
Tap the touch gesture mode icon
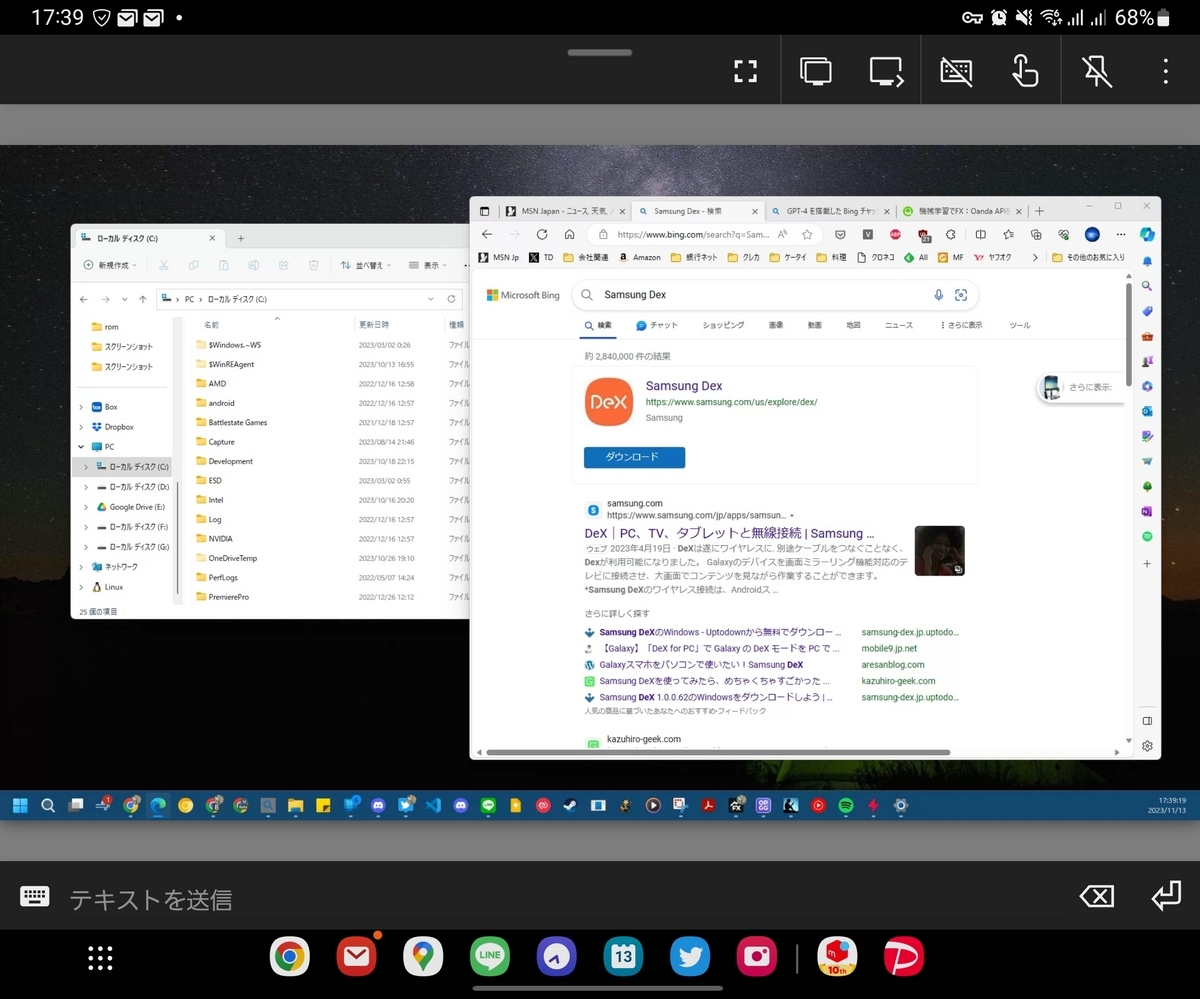(1025, 71)
